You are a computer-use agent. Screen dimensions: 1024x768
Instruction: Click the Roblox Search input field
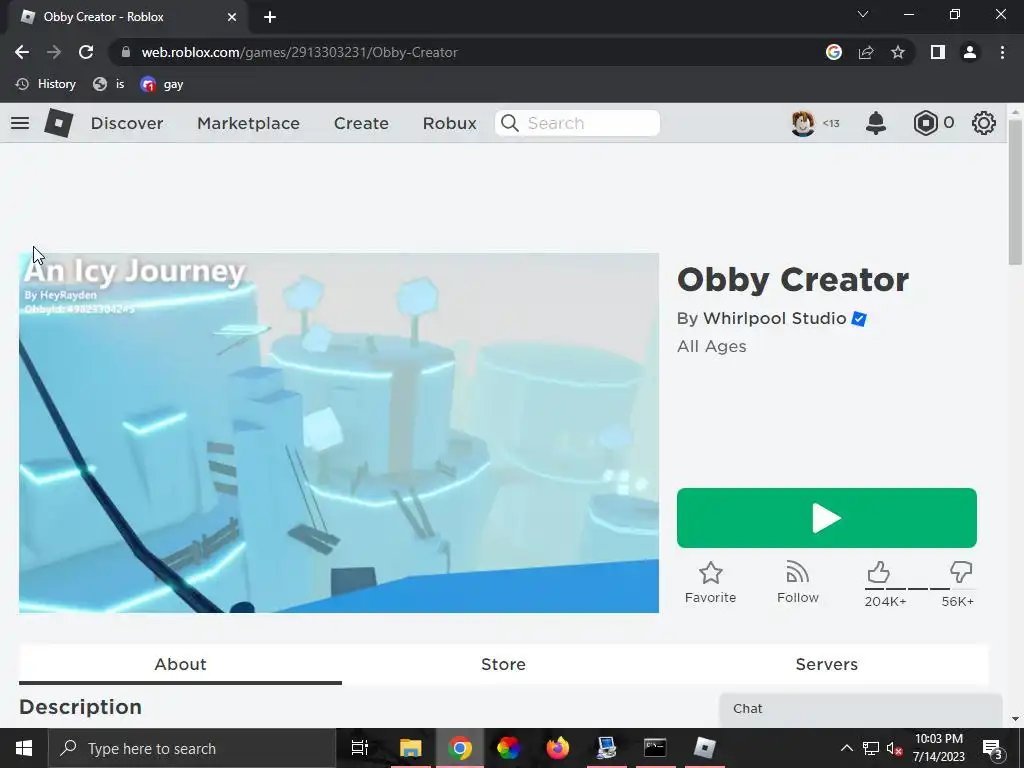577,123
